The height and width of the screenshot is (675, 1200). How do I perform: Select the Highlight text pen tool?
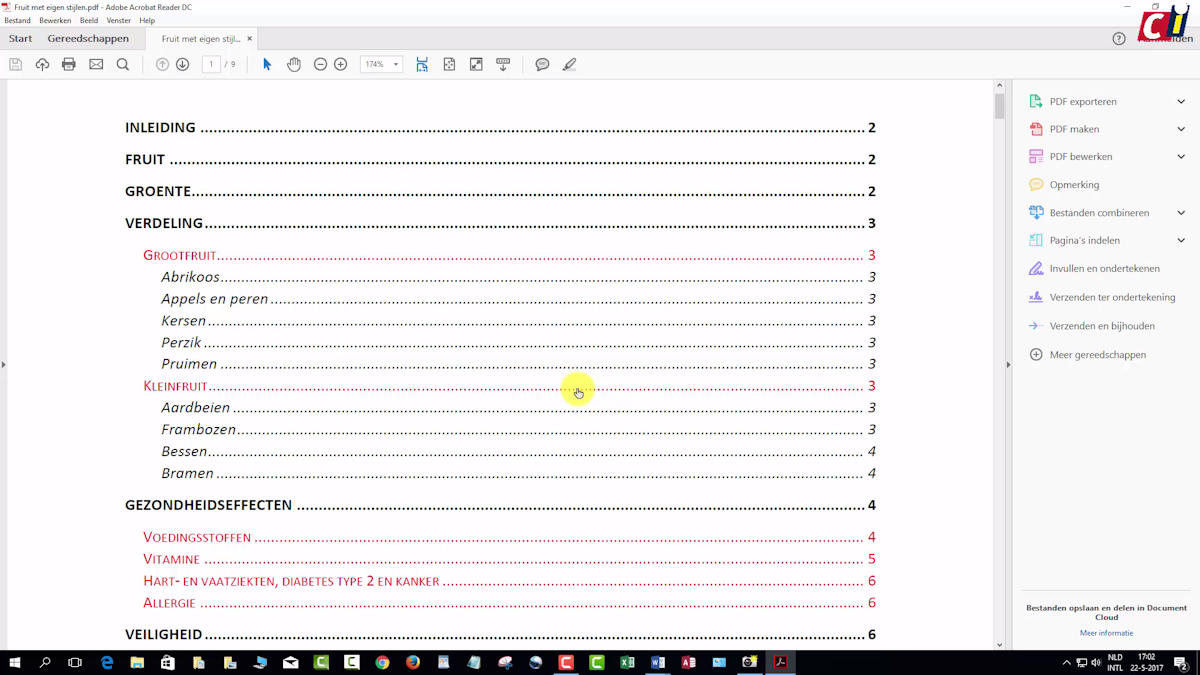click(569, 64)
